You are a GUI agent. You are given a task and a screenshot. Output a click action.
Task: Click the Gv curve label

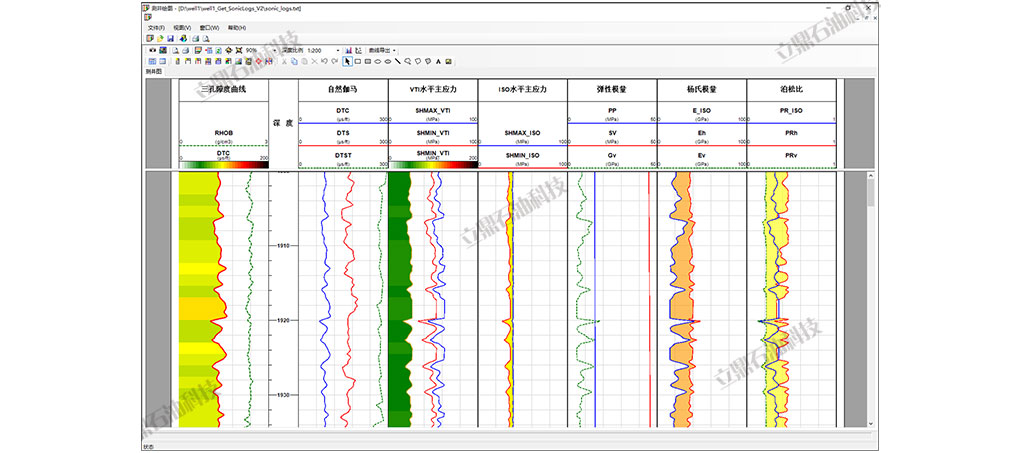point(613,155)
